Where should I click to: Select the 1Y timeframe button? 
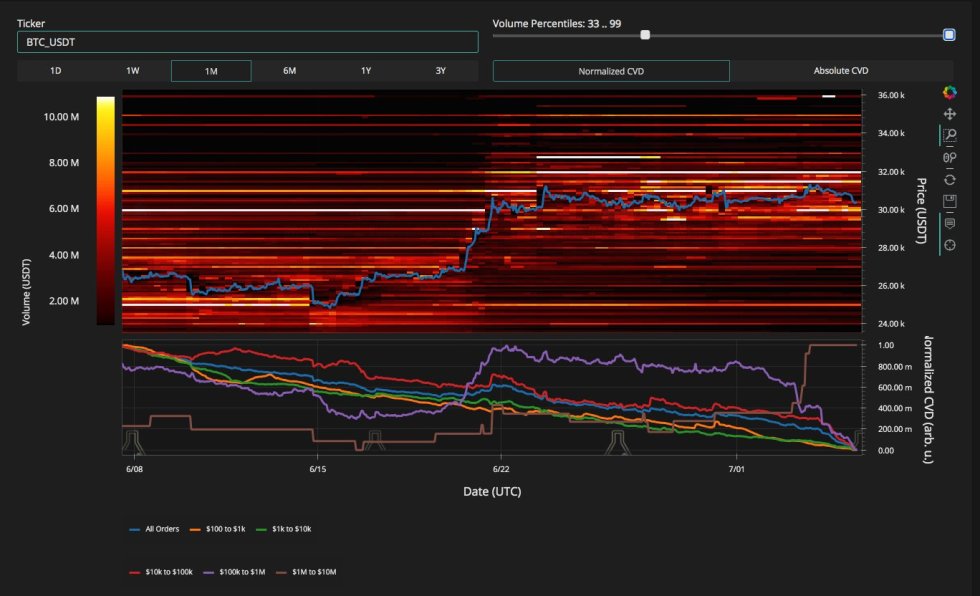tap(365, 71)
